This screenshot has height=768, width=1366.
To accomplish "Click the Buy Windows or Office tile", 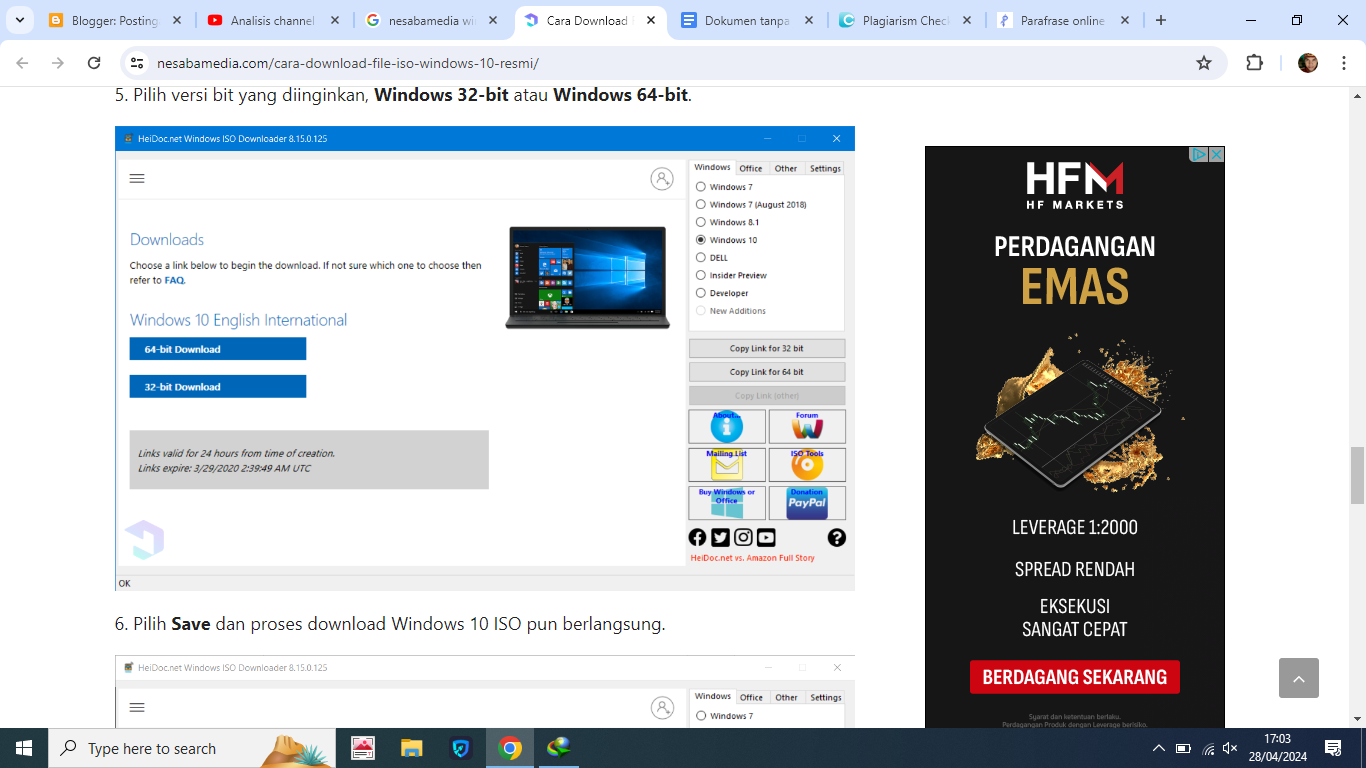I will coord(727,502).
